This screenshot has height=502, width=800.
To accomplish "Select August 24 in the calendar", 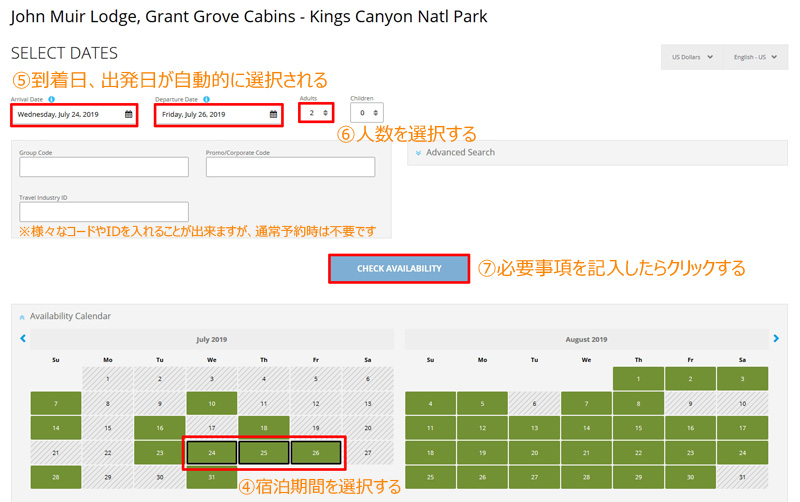I will tap(742, 453).
